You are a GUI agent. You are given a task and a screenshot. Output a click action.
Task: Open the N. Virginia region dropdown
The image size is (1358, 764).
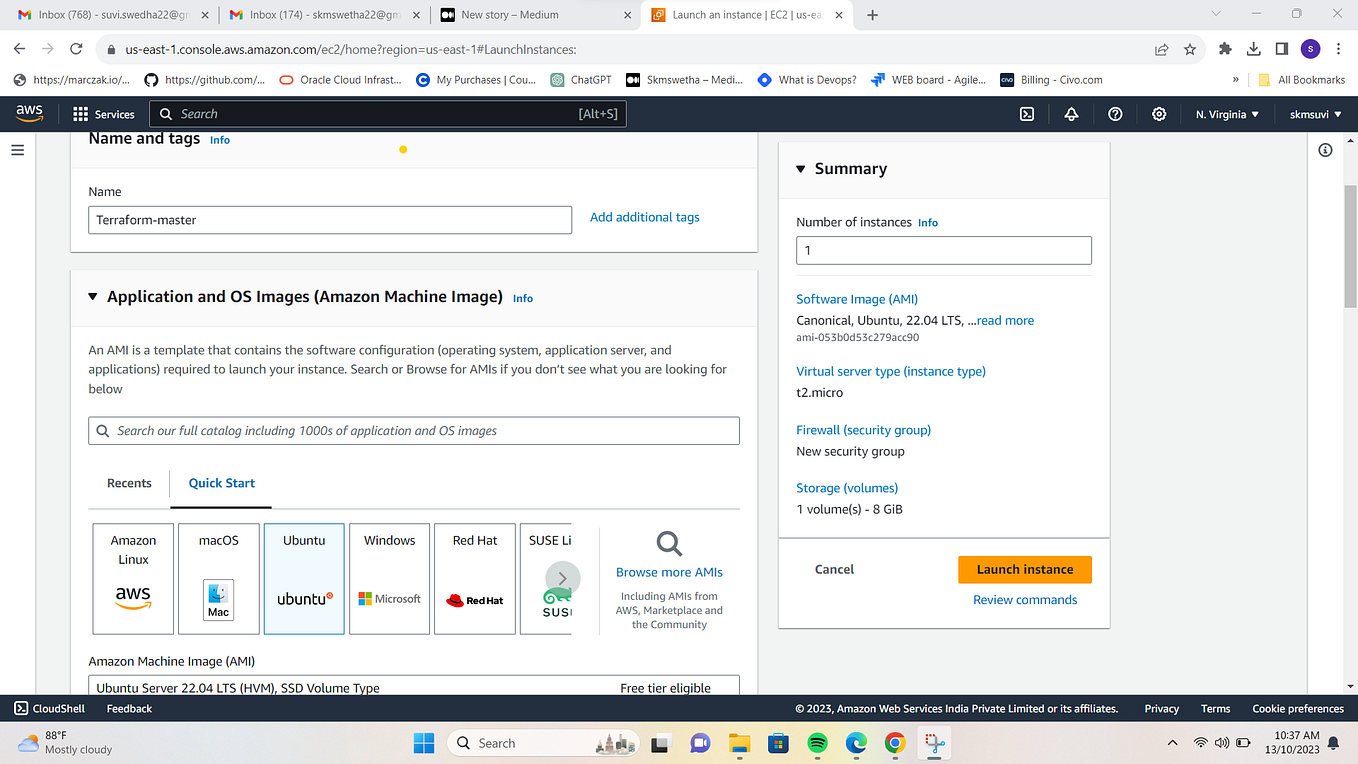pos(1226,114)
